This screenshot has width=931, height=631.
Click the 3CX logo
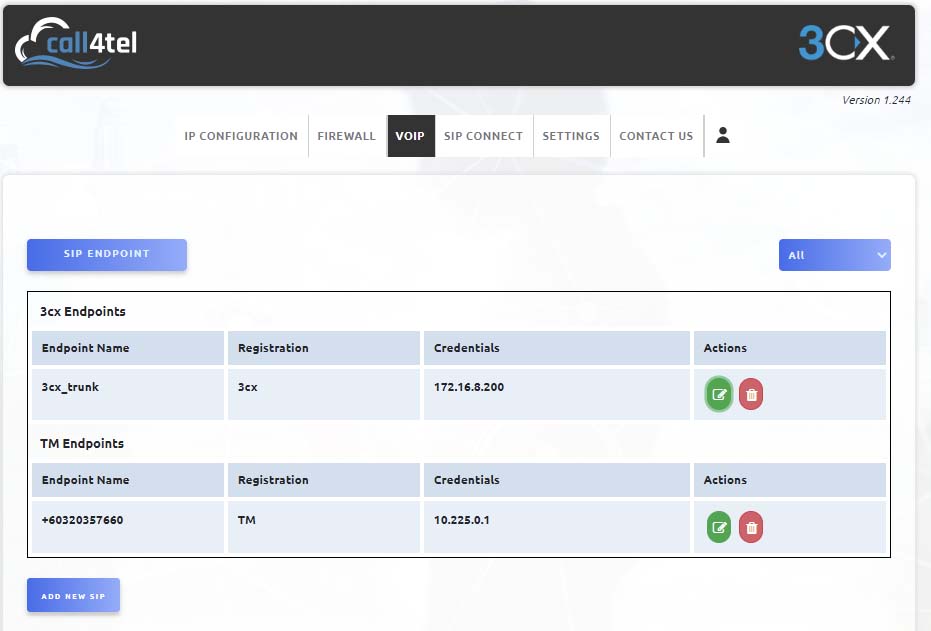[x=846, y=42]
